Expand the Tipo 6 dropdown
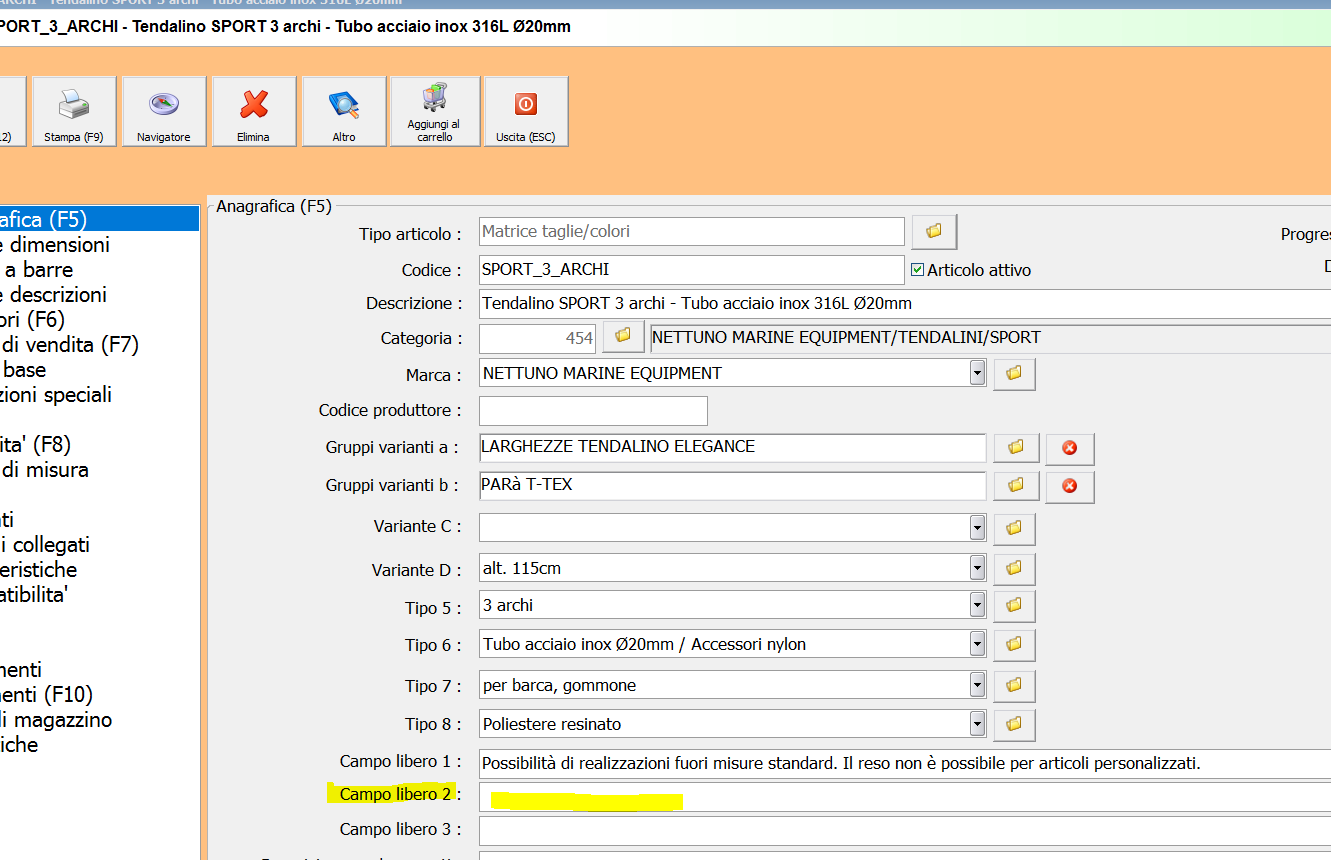This screenshot has height=860, width=1331. [x=977, y=644]
